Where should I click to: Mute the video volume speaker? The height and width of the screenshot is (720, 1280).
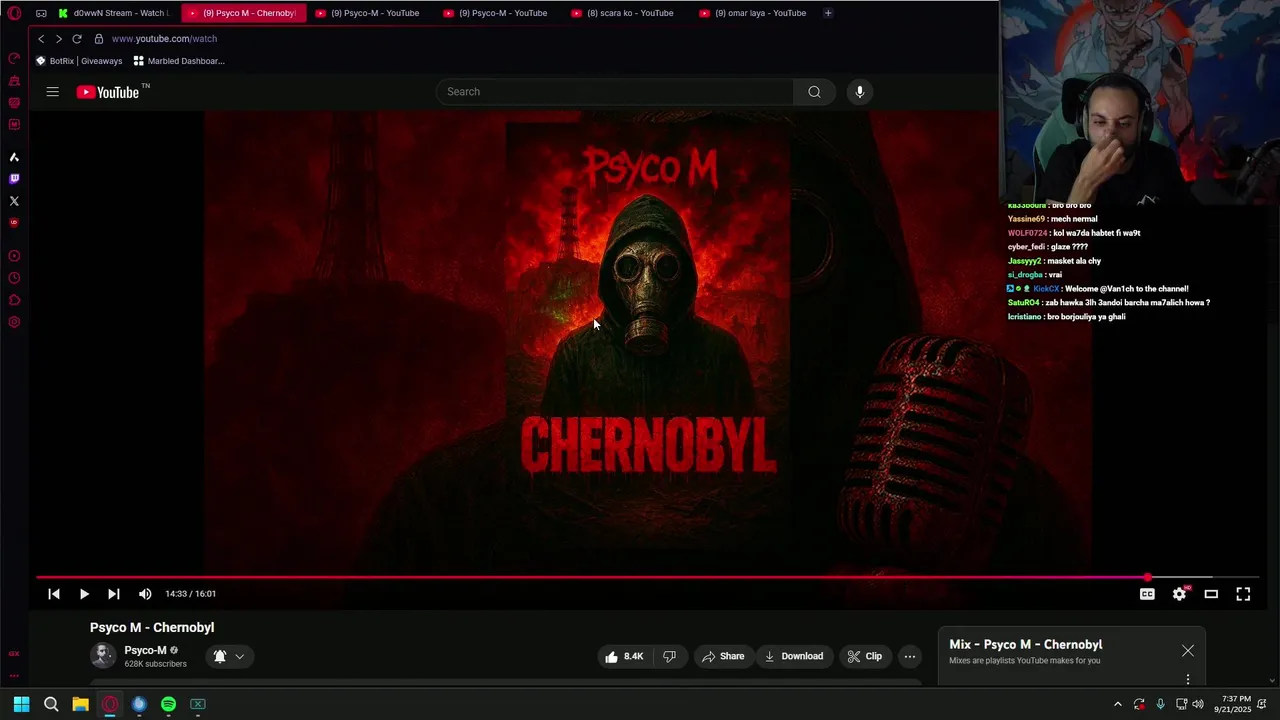click(145, 594)
